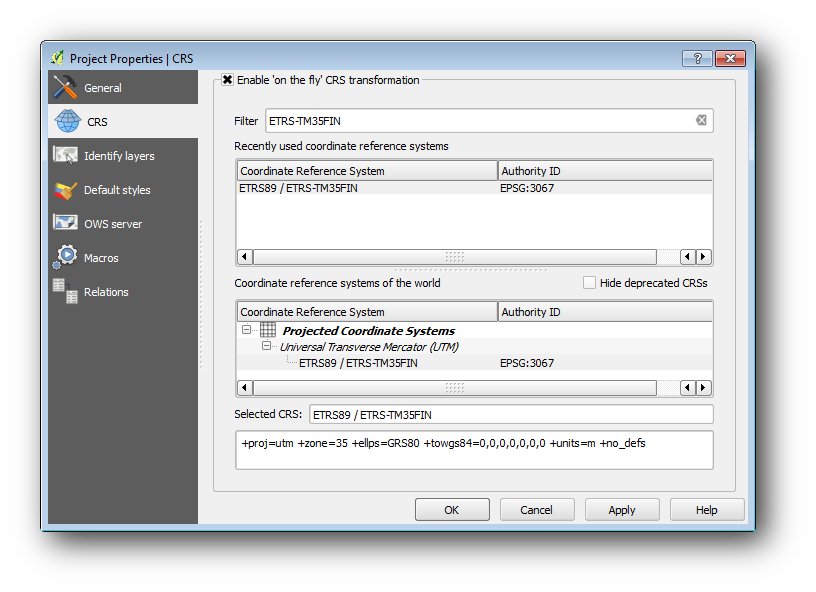Collapse Universal Transverse Mercator (UTM) node

pyautogui.click(x=267, y=346)
